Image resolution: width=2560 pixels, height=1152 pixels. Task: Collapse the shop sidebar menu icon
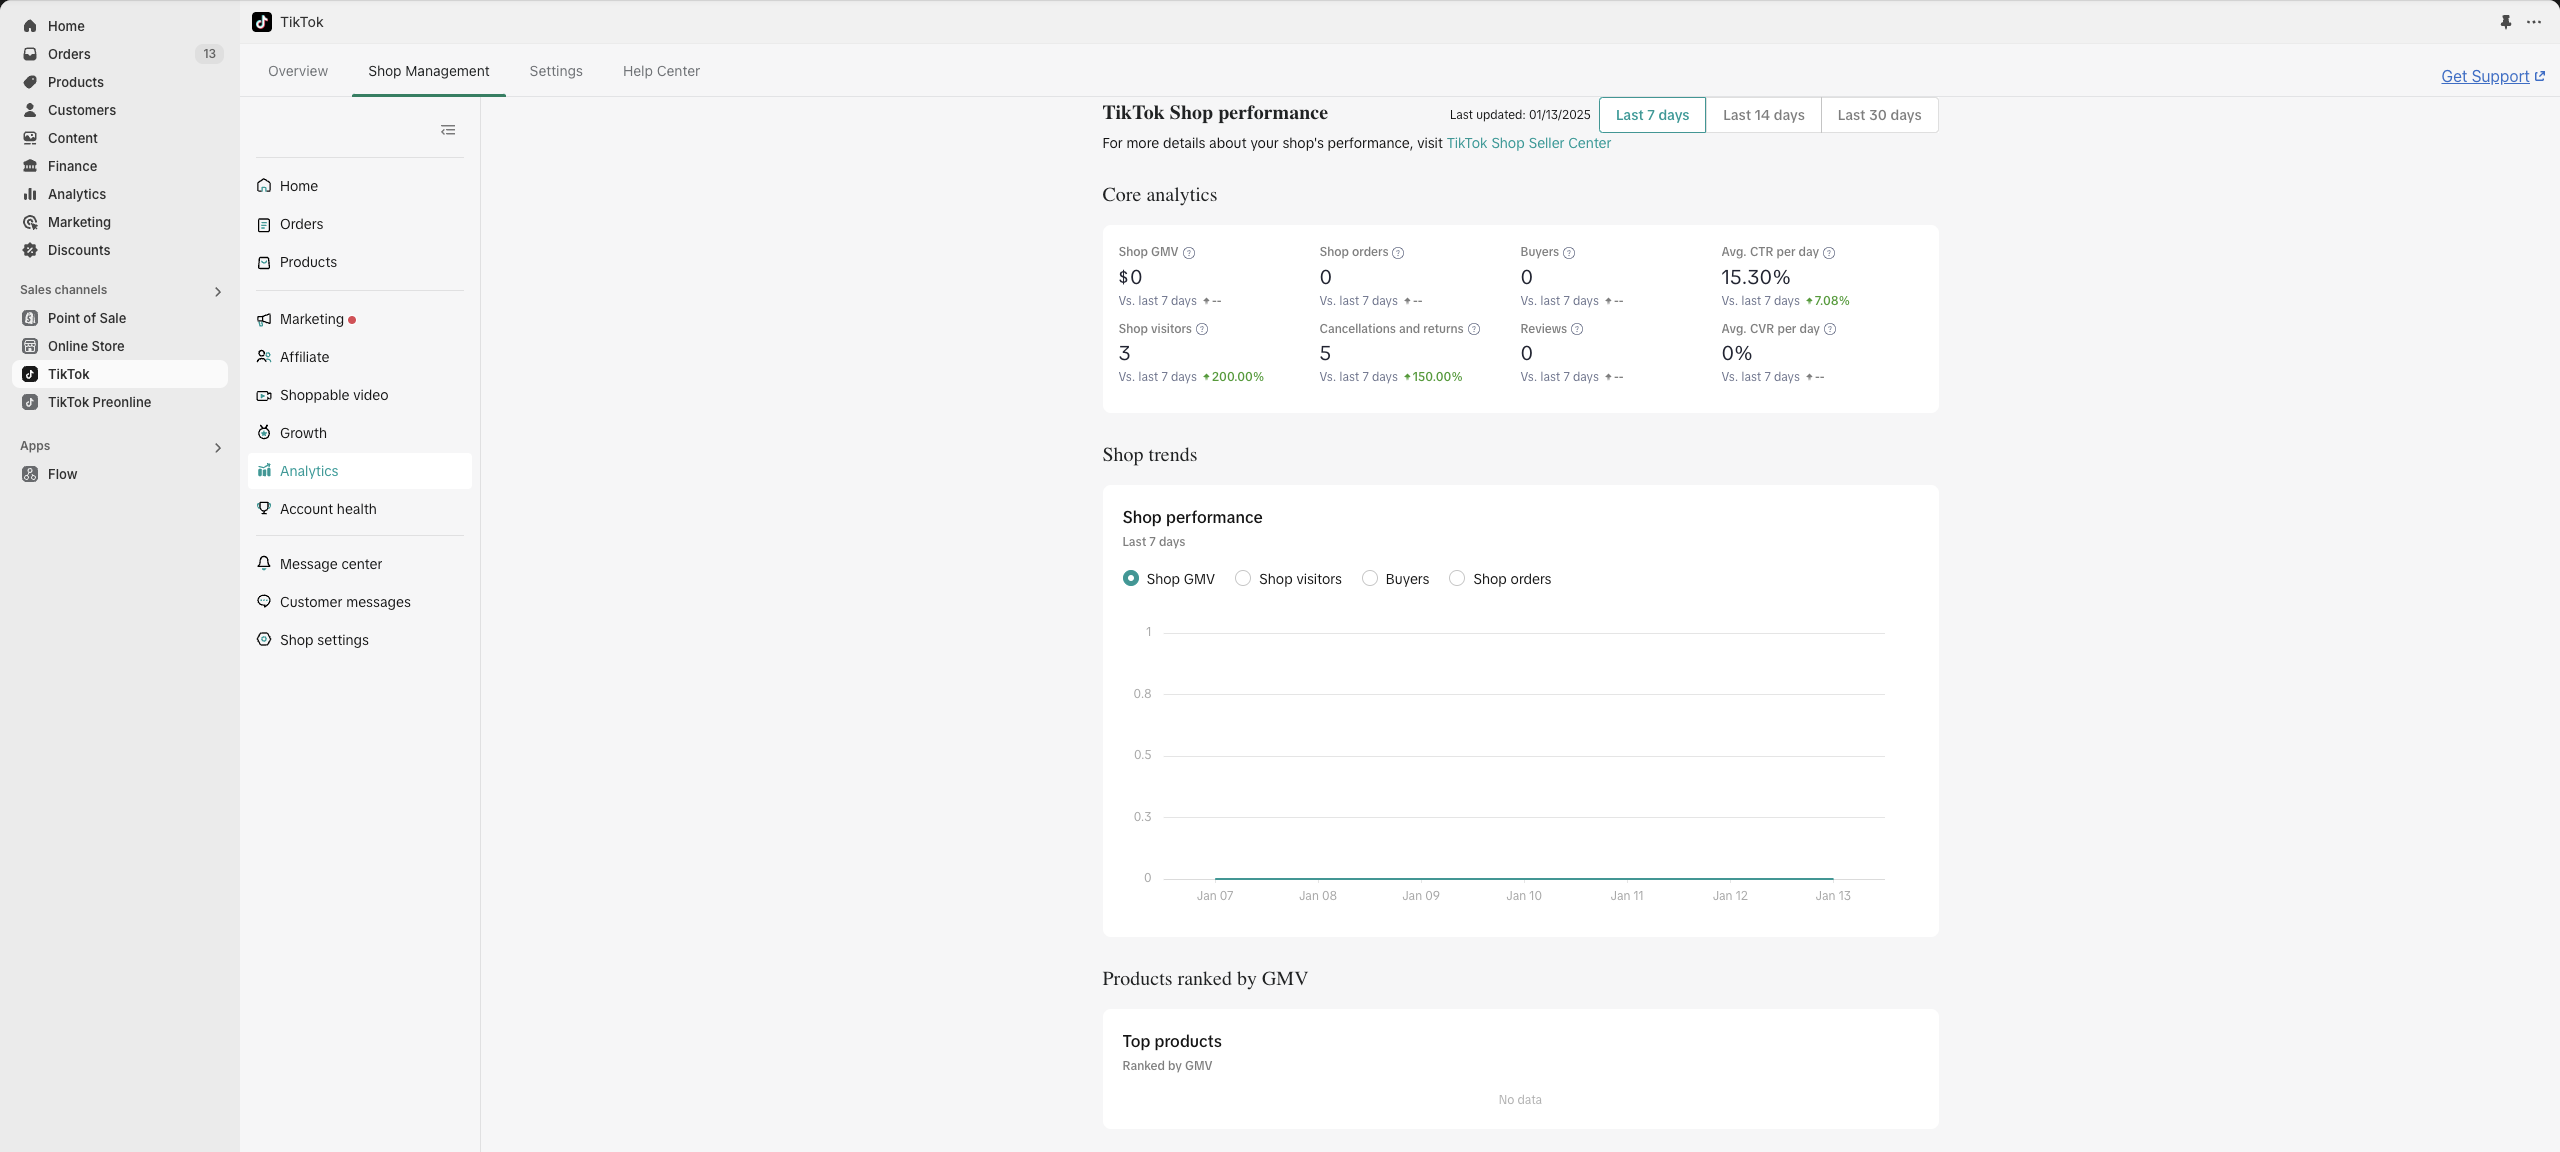coord(448,130)
